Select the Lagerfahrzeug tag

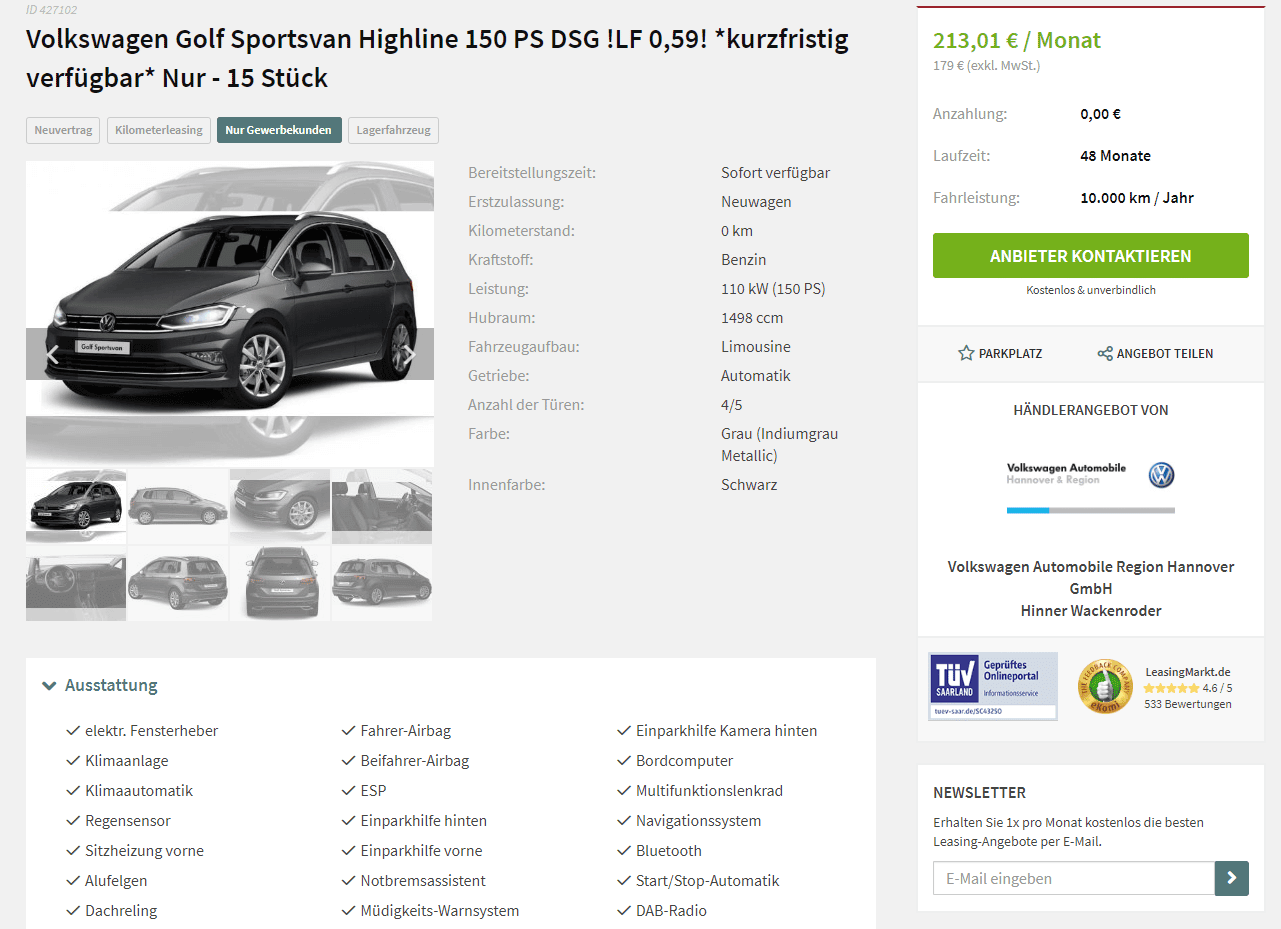393,130
